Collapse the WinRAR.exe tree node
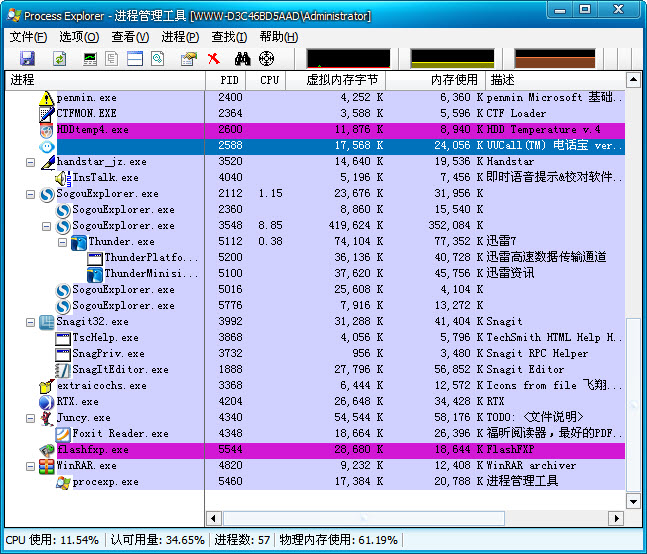647x554 pixels. tap(30, 466)
